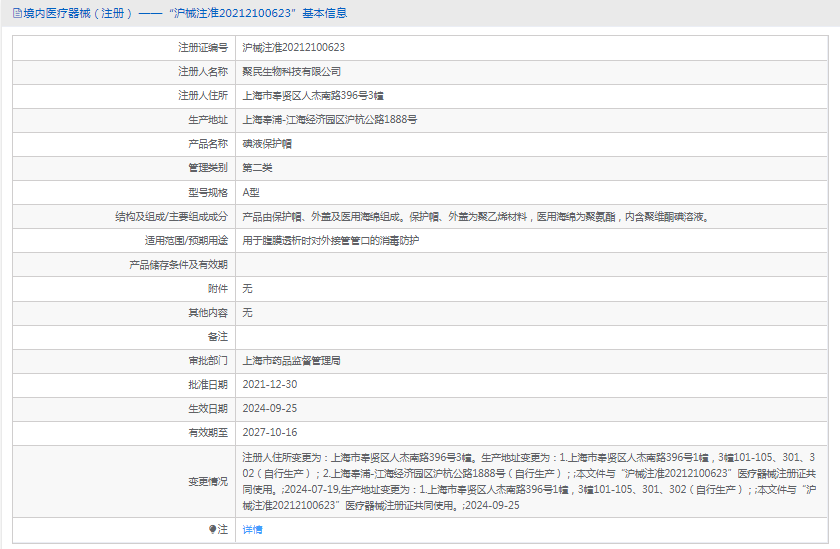Click the 生产地址 row label
This screenshot has width=840, height=549.
pyautogui.click(x=208, y=120)
